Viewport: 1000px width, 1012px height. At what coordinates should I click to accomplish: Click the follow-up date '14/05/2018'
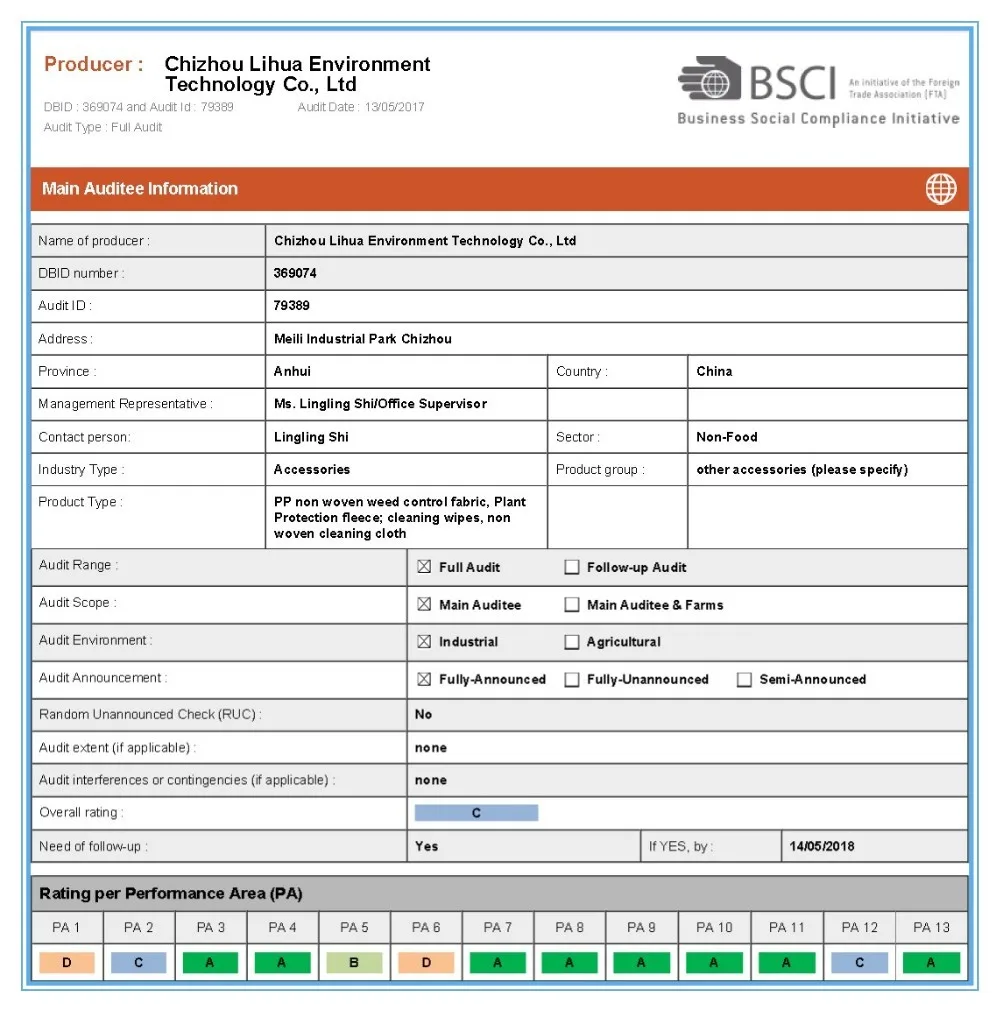tap(821, 846)
